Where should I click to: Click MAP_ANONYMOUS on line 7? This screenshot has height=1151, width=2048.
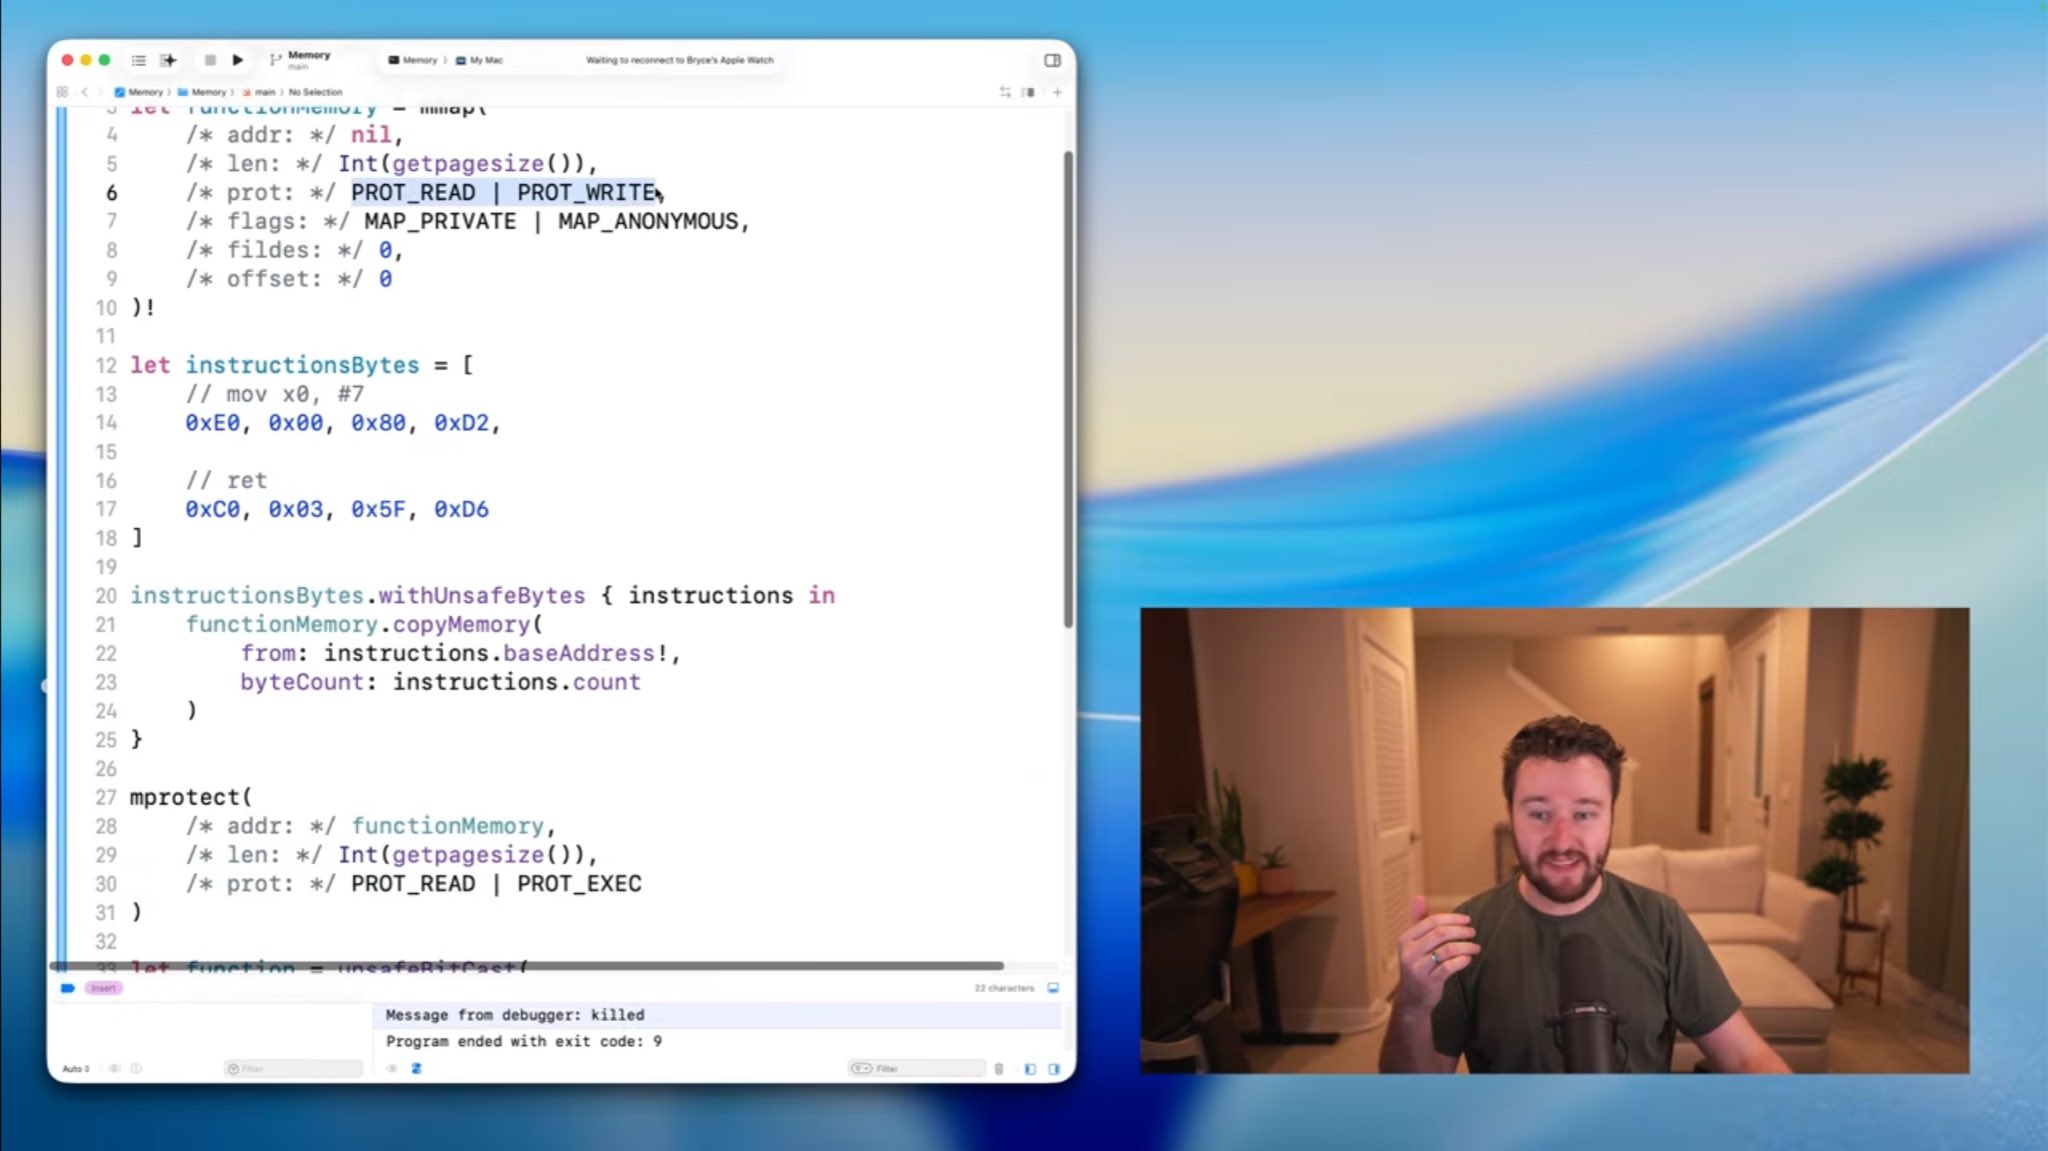pos(648,221)
